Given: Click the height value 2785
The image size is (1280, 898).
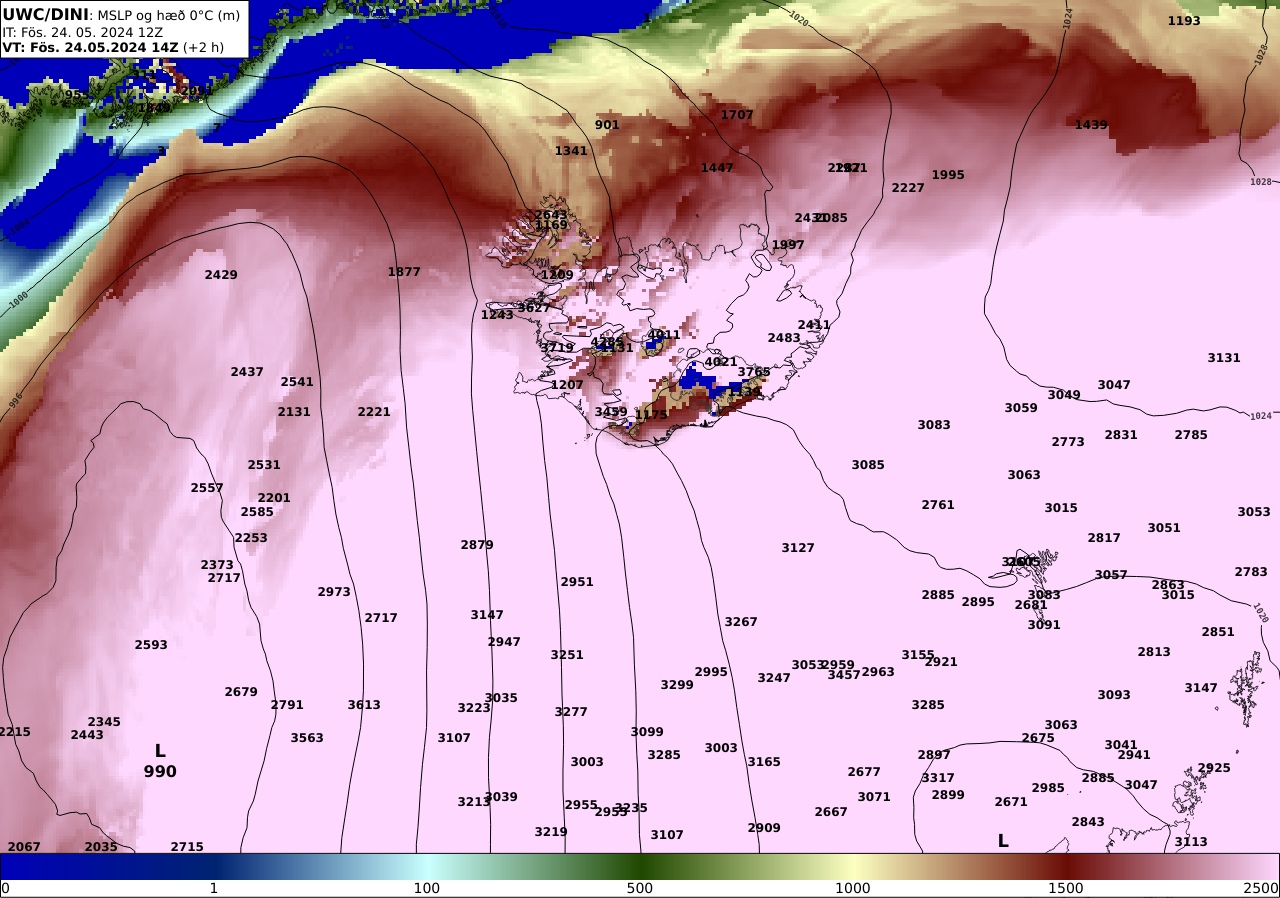Looking at the screenshot, I should [x=1191, y=435].
